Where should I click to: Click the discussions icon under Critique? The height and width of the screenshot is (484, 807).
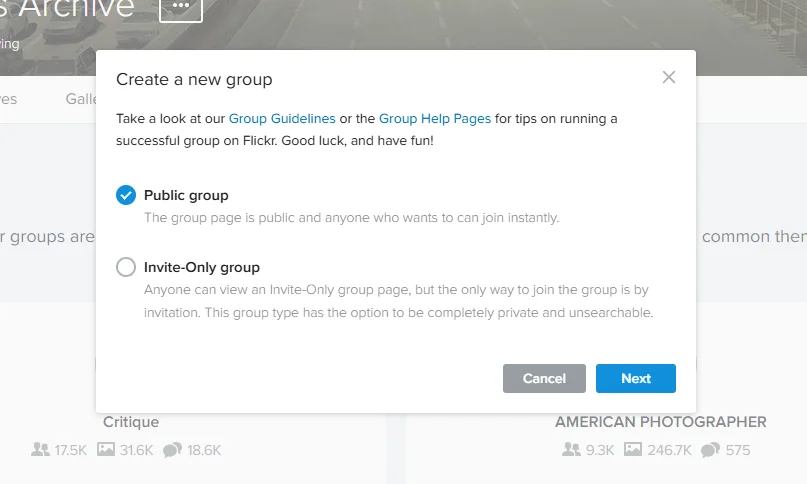(x=172, y=450)
